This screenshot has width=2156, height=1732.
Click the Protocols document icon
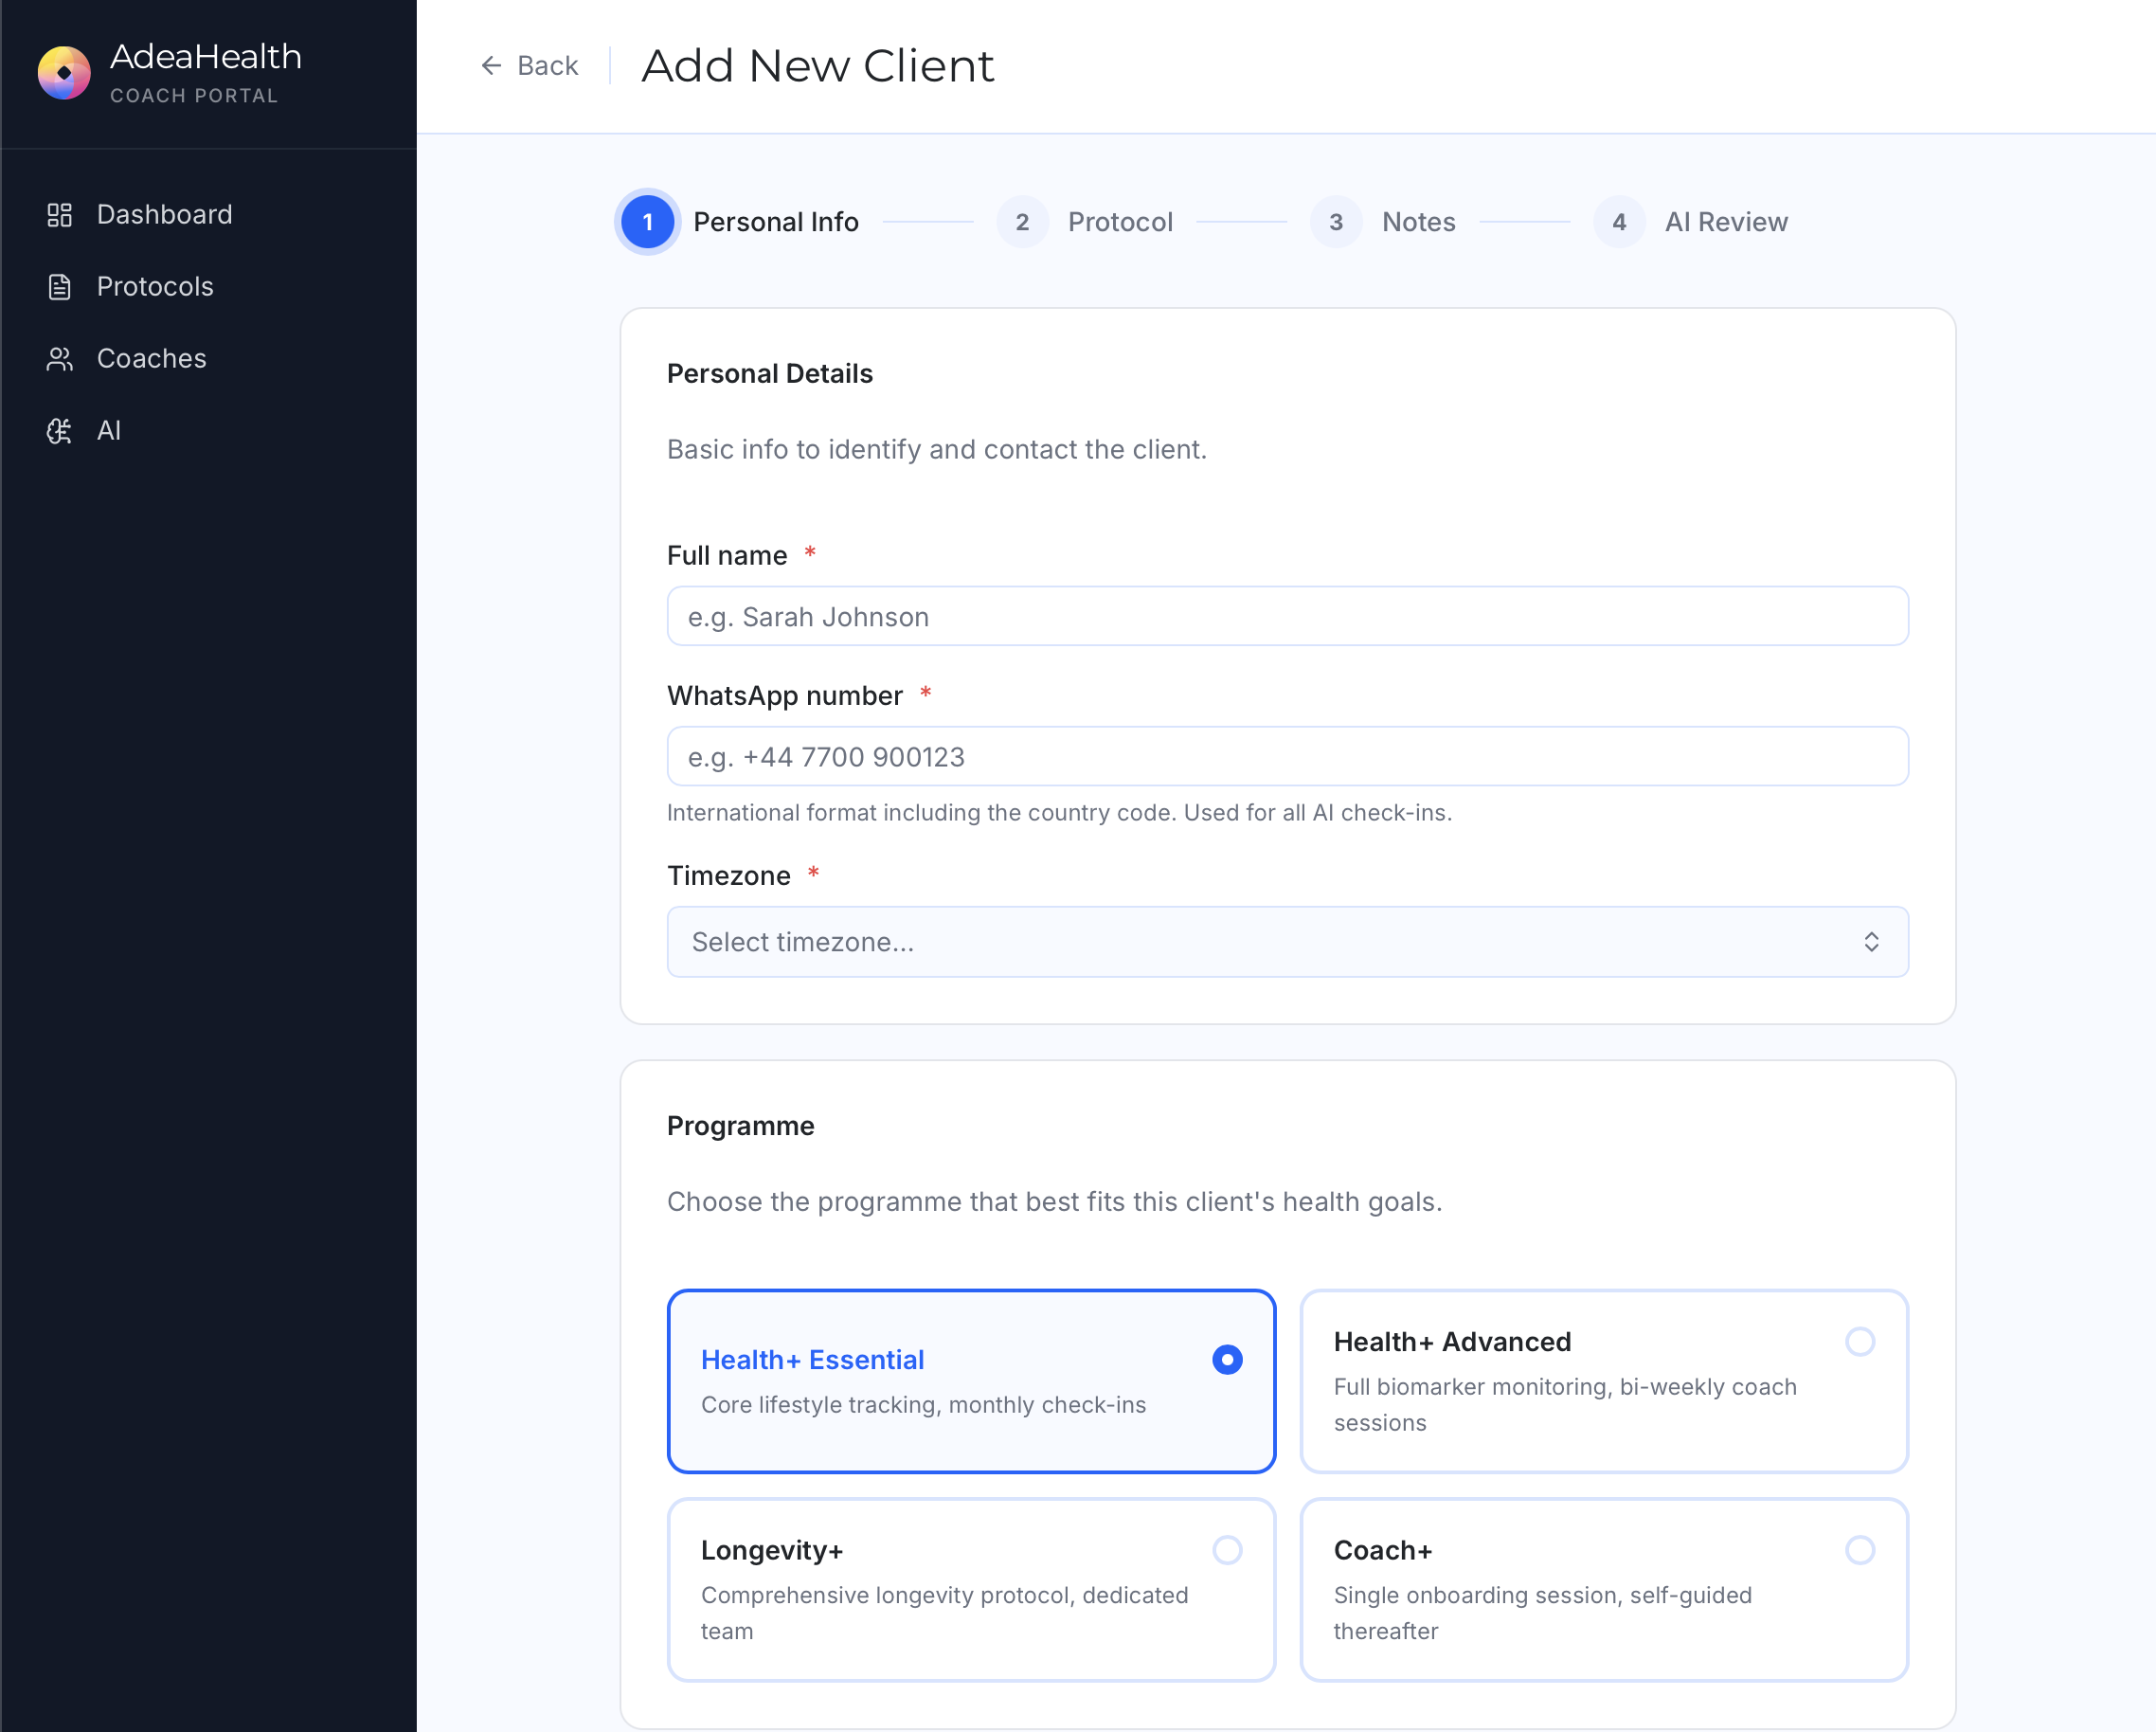point(60,287)
